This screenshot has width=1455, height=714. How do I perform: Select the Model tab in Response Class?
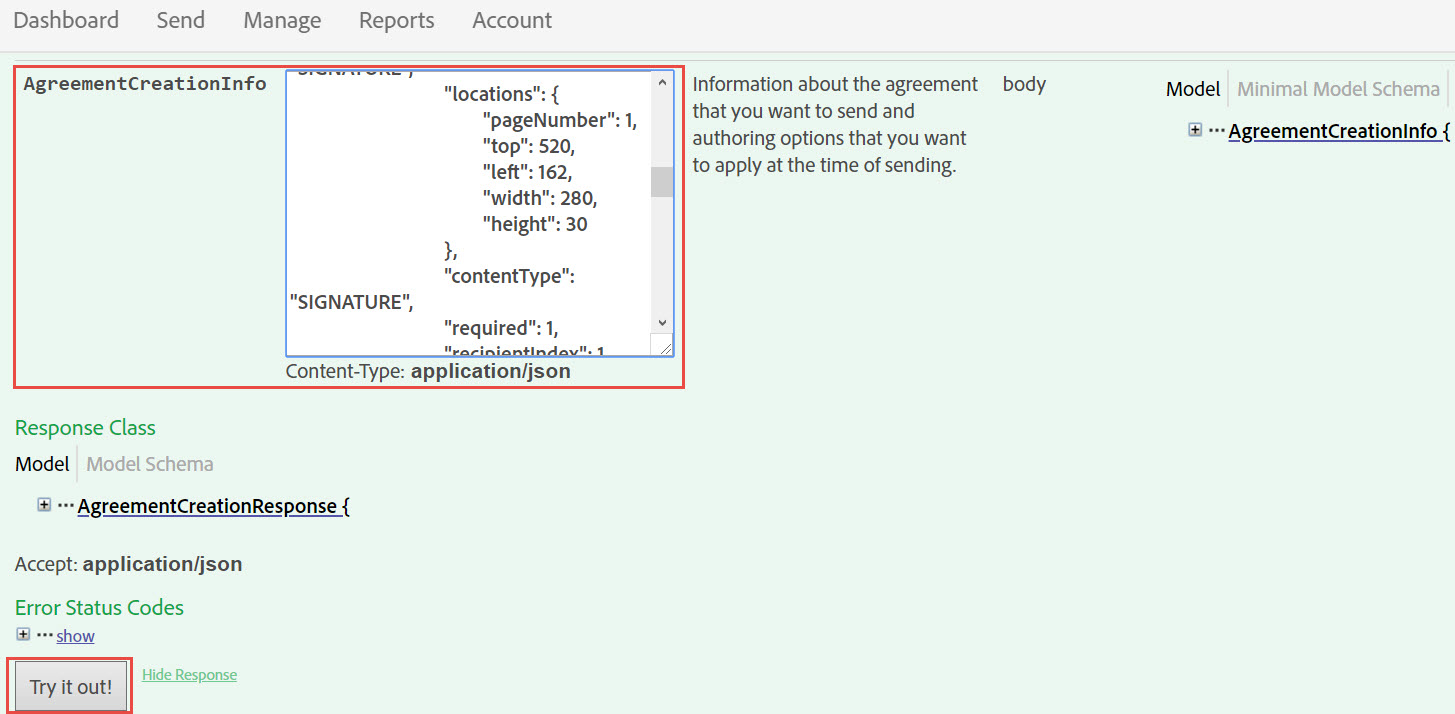(x=42, y=463)
